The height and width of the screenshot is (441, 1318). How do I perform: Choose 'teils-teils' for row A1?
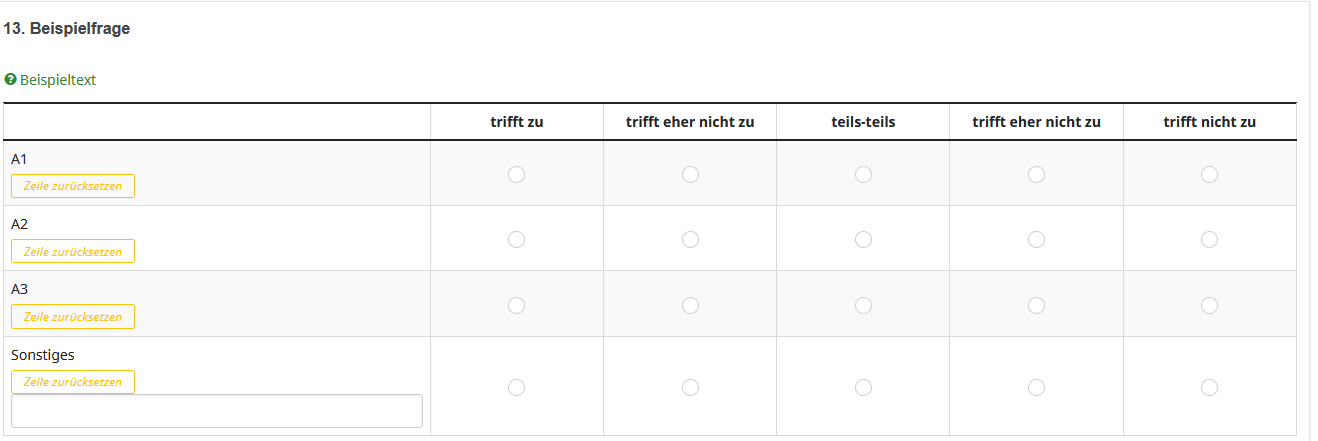tap(863, 175)
